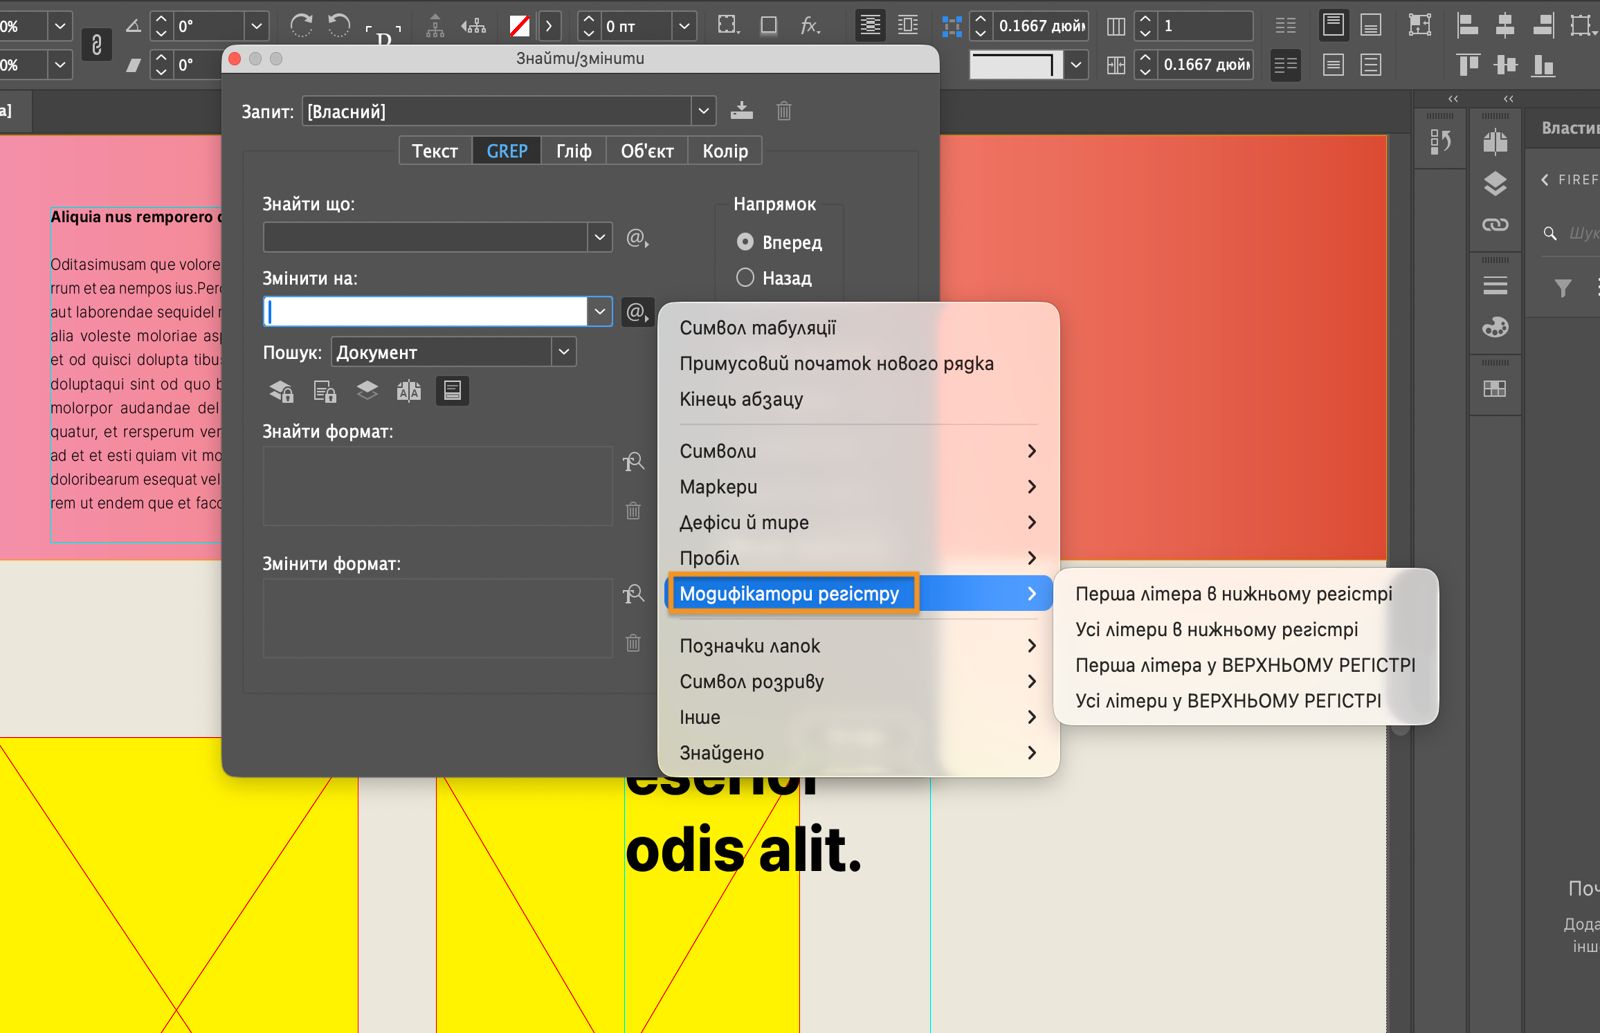The height and width of the screenshot is (1033, 1600).
Task: Click into the Змінити на input field
Action: click(x=425, y=312)
